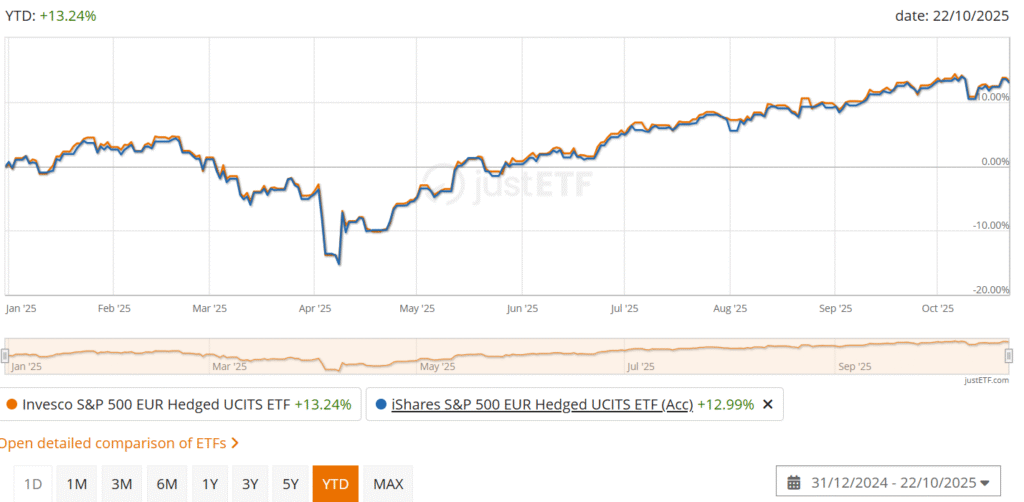Viewport: 1024px width, 502px height.
Task: Show MAX history range
Action: (388, 484)
